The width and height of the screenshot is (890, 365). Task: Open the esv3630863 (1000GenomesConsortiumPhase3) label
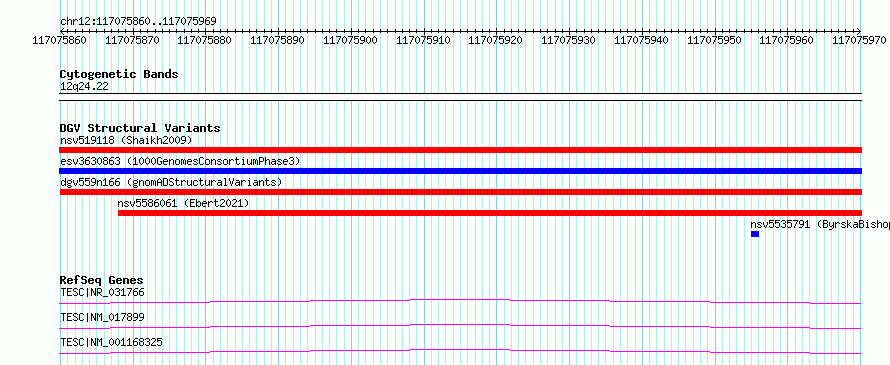pos(180,161)
